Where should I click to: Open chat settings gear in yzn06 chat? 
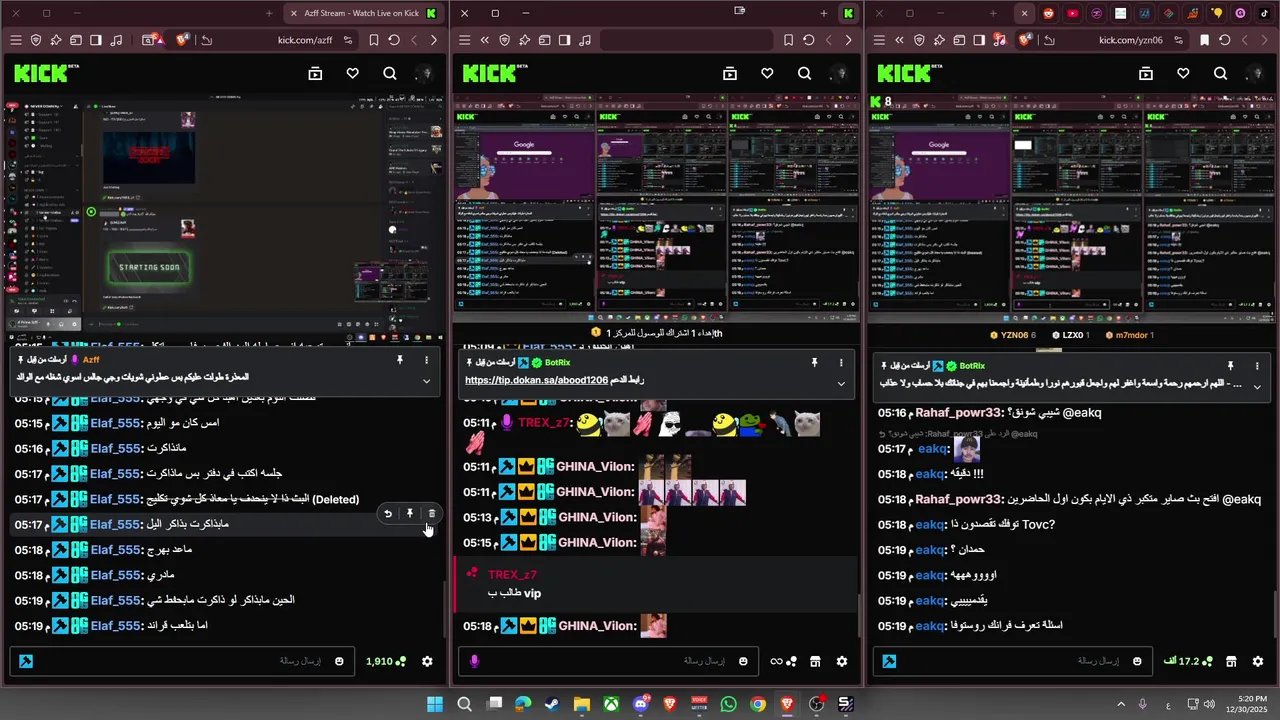click(x=1258, y=661)
